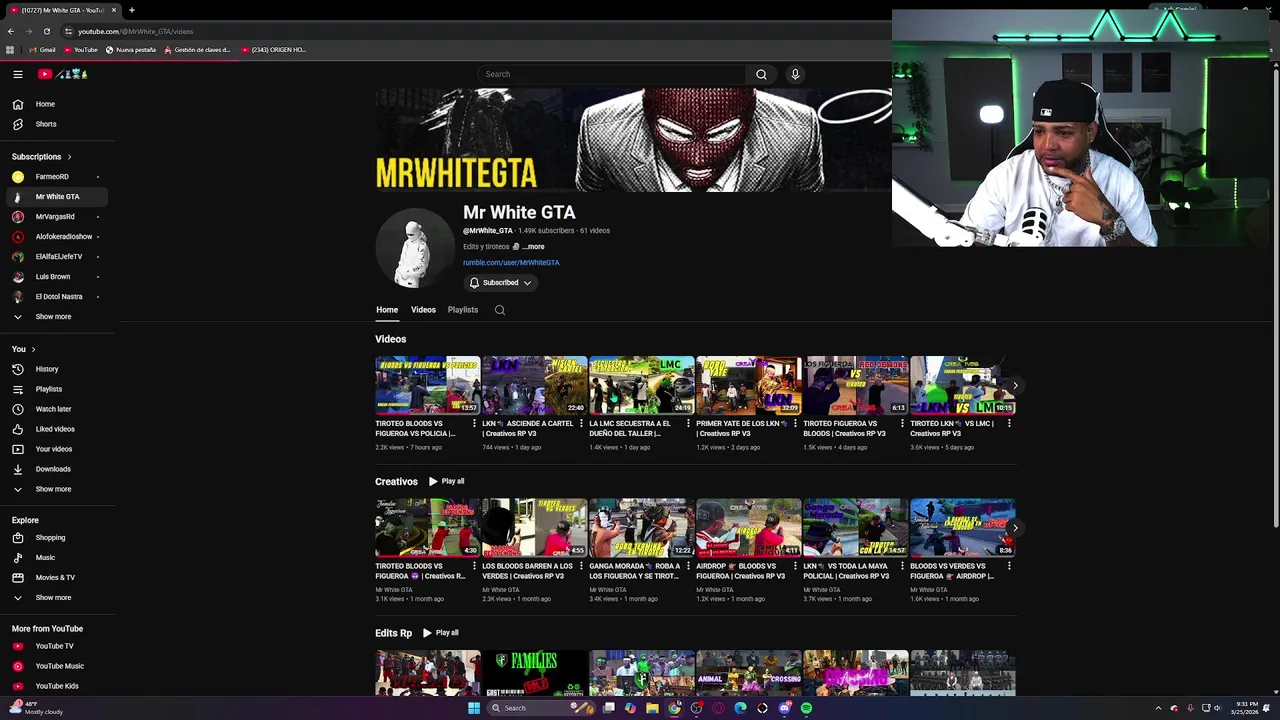The width and height of the screenshot is (1280, 720).
Task: Go back in the browser
Action: 11,31
